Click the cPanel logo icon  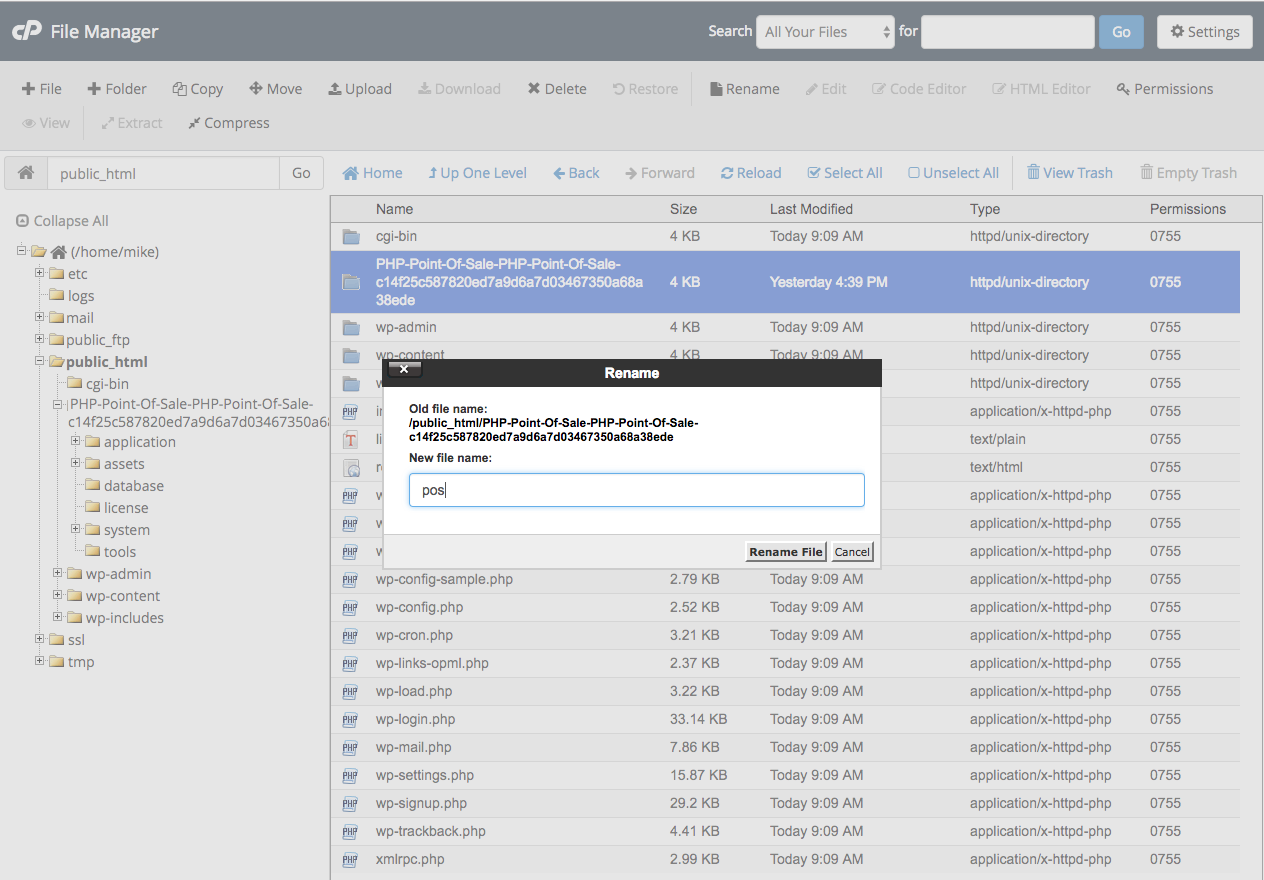point(26,31)
